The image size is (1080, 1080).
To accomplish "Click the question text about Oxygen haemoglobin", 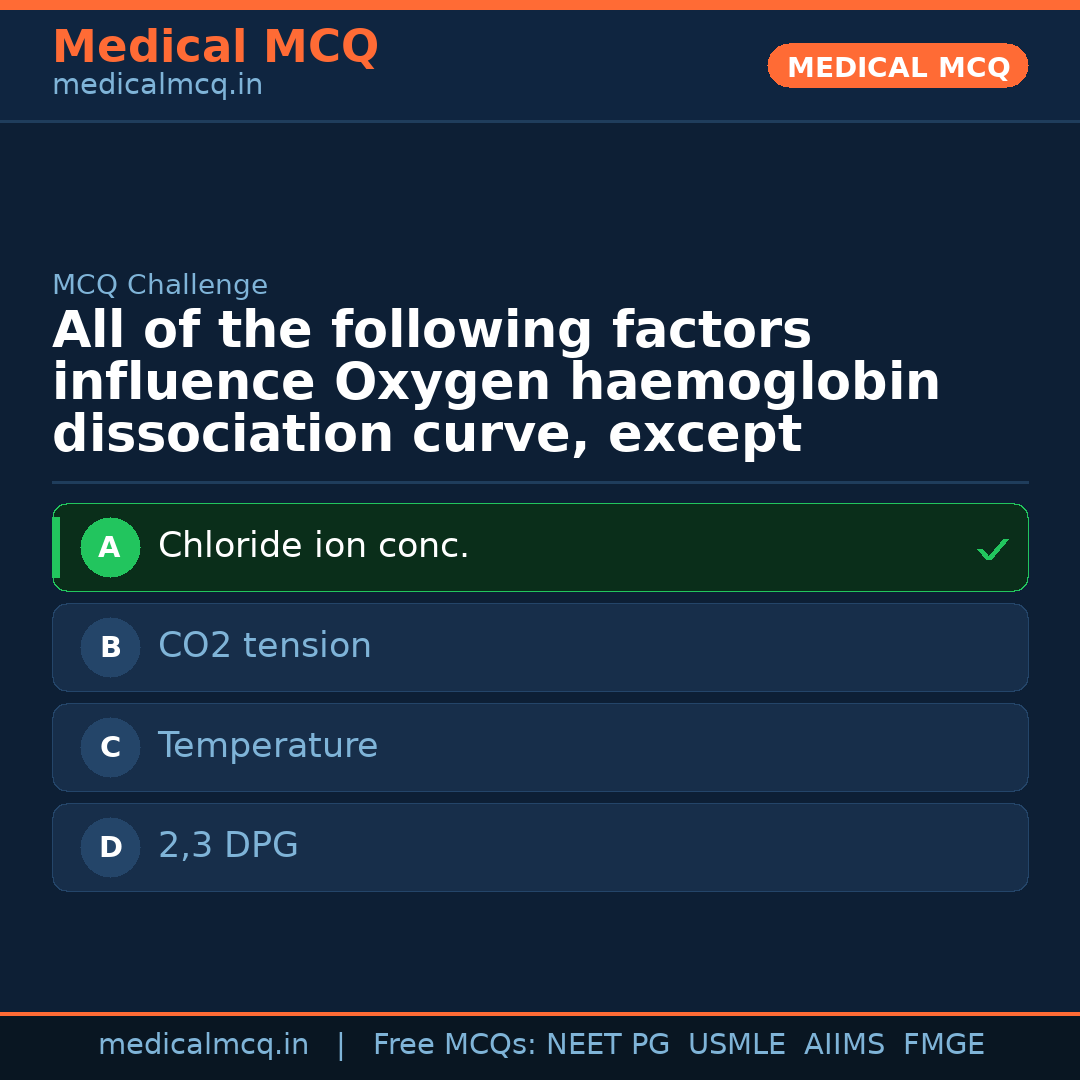I will [x=496, y=383].
